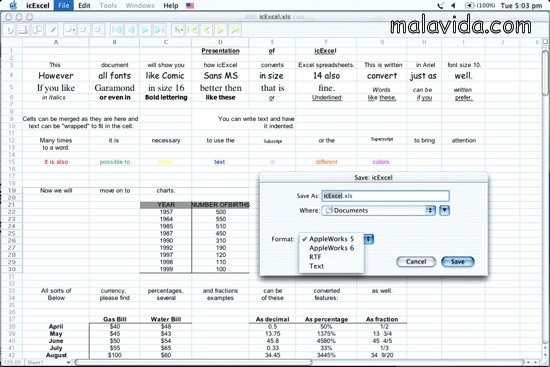Open the File menu
Viewport: 550px width, 367px height.
[x=64, y=6]
